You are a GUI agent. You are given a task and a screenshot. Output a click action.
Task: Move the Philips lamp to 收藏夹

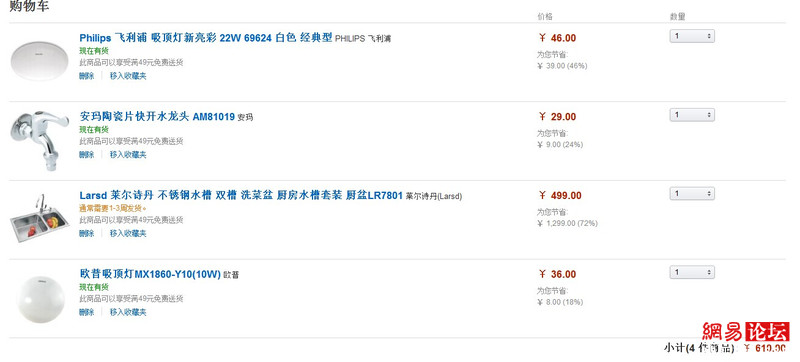[128, 76]
